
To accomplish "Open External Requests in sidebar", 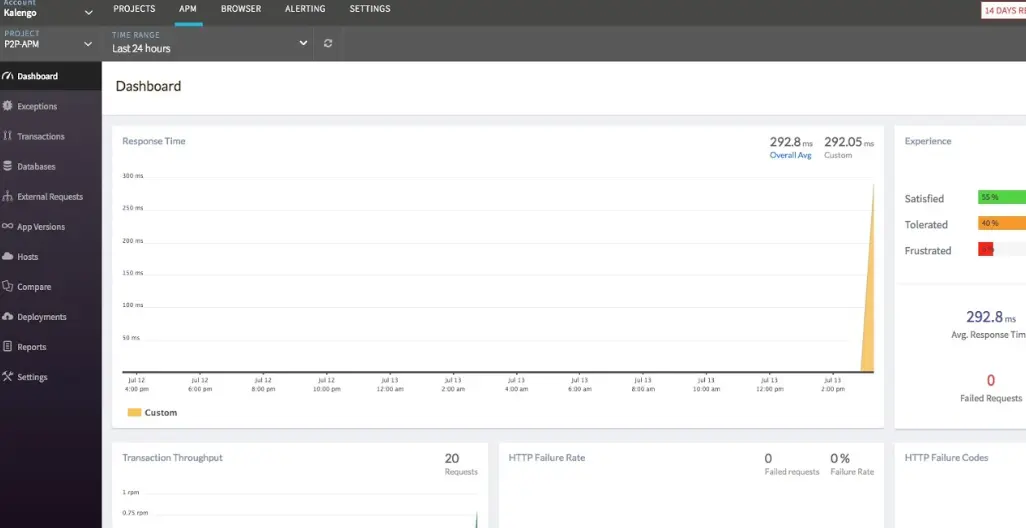I will point(50,196).
